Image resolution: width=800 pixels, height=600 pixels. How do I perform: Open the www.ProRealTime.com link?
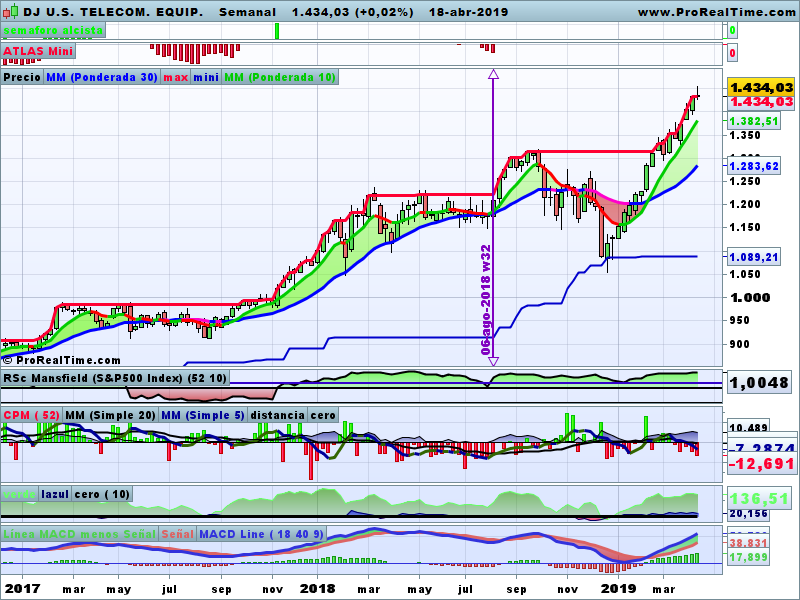[x=717, y=12]
